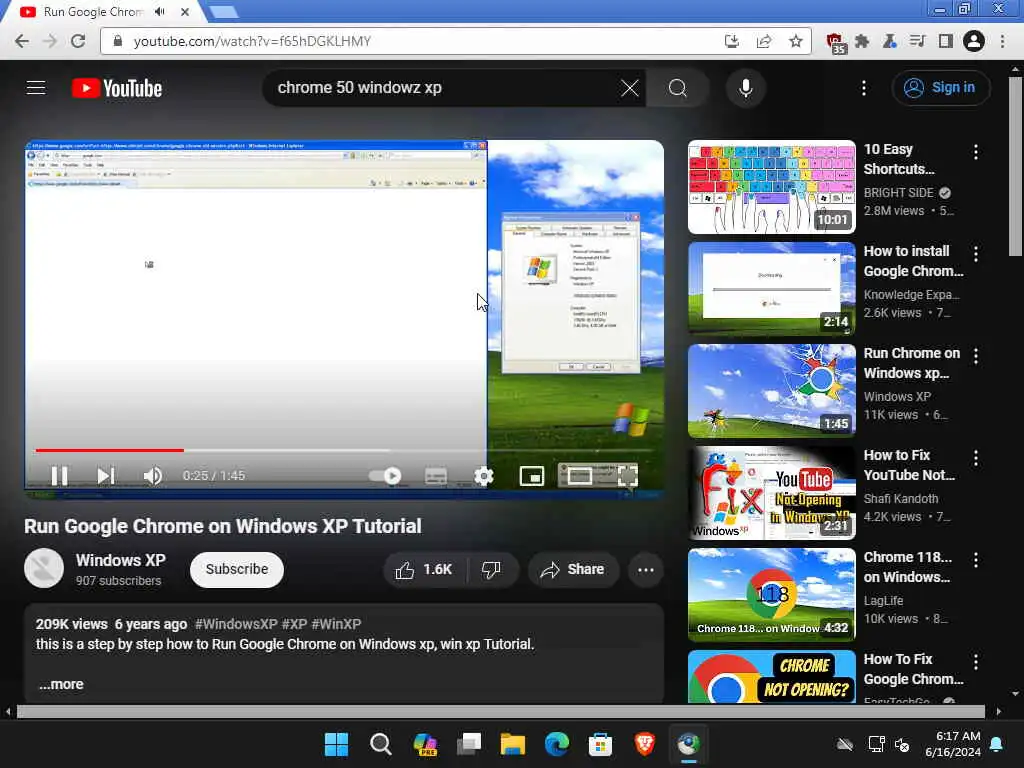Open How to Fix YouTube Not Opening thumbnail
This screenshot has height=768, width=1024.
click(771, 492)
